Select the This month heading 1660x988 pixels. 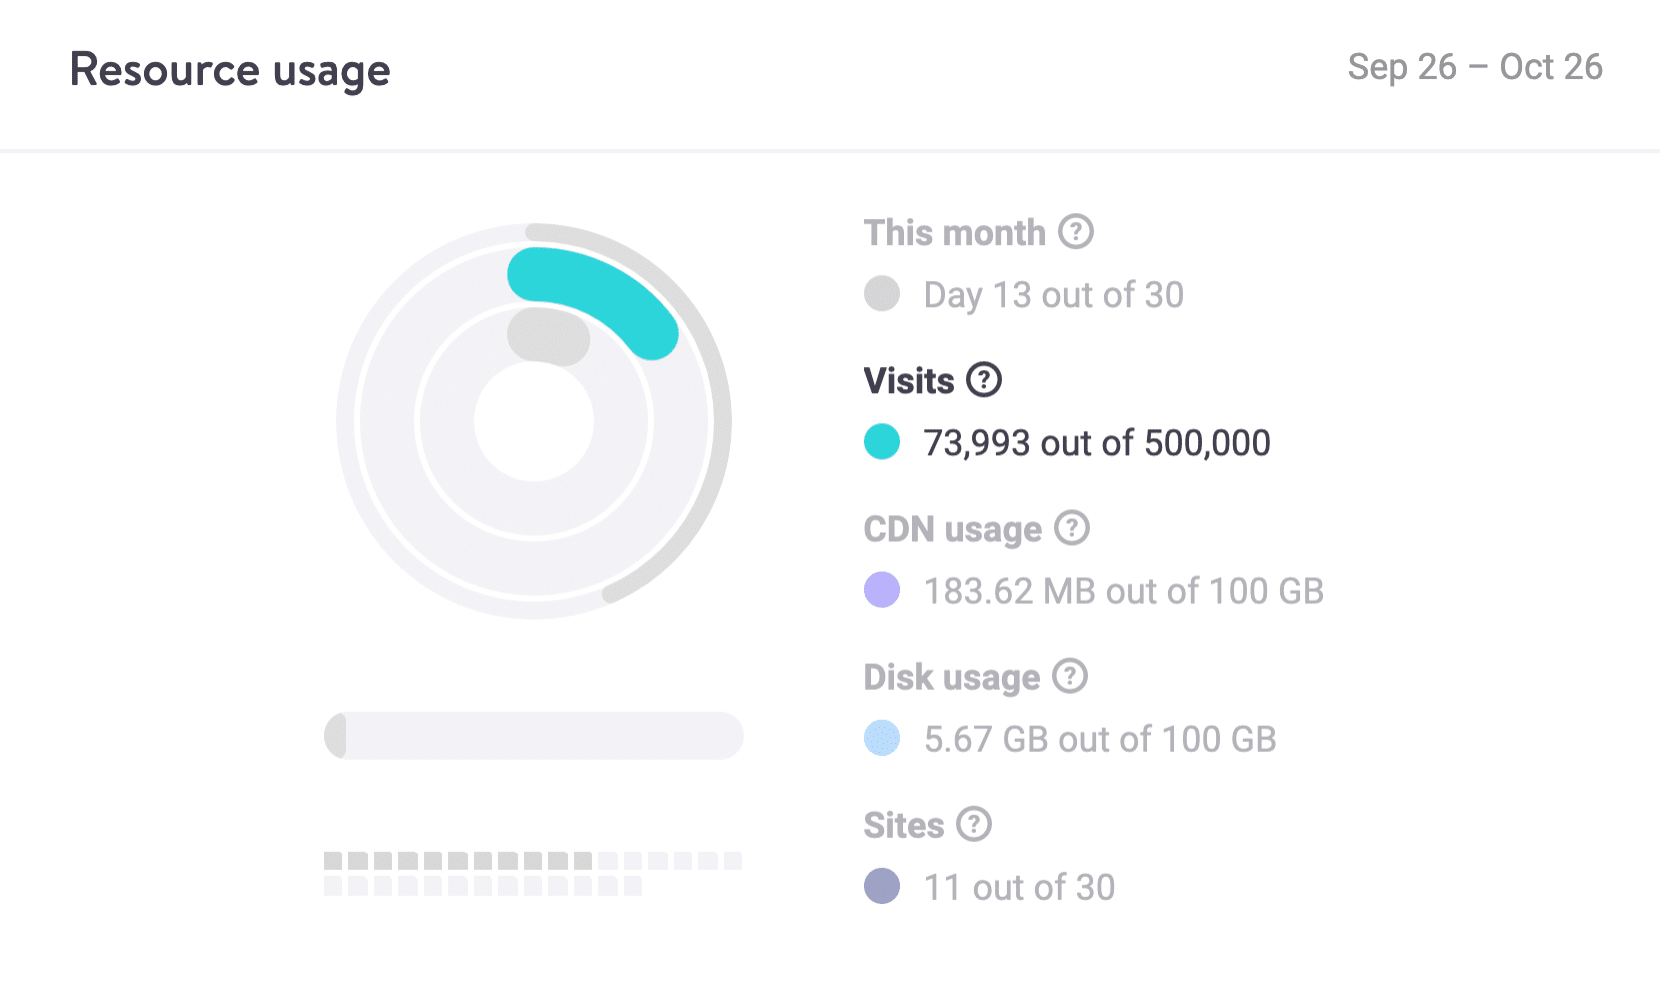955,233
